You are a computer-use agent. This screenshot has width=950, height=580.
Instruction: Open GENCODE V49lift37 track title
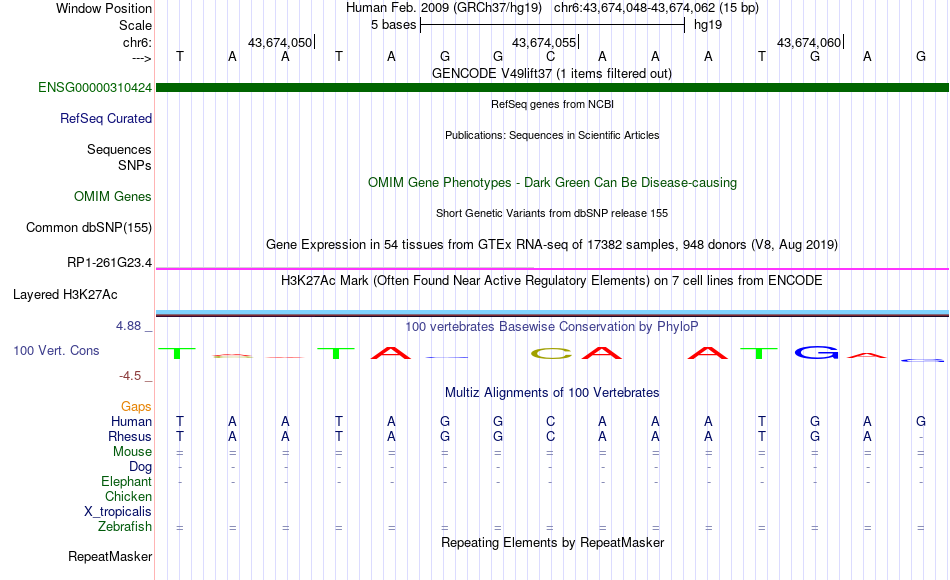(x=552, y=73)
